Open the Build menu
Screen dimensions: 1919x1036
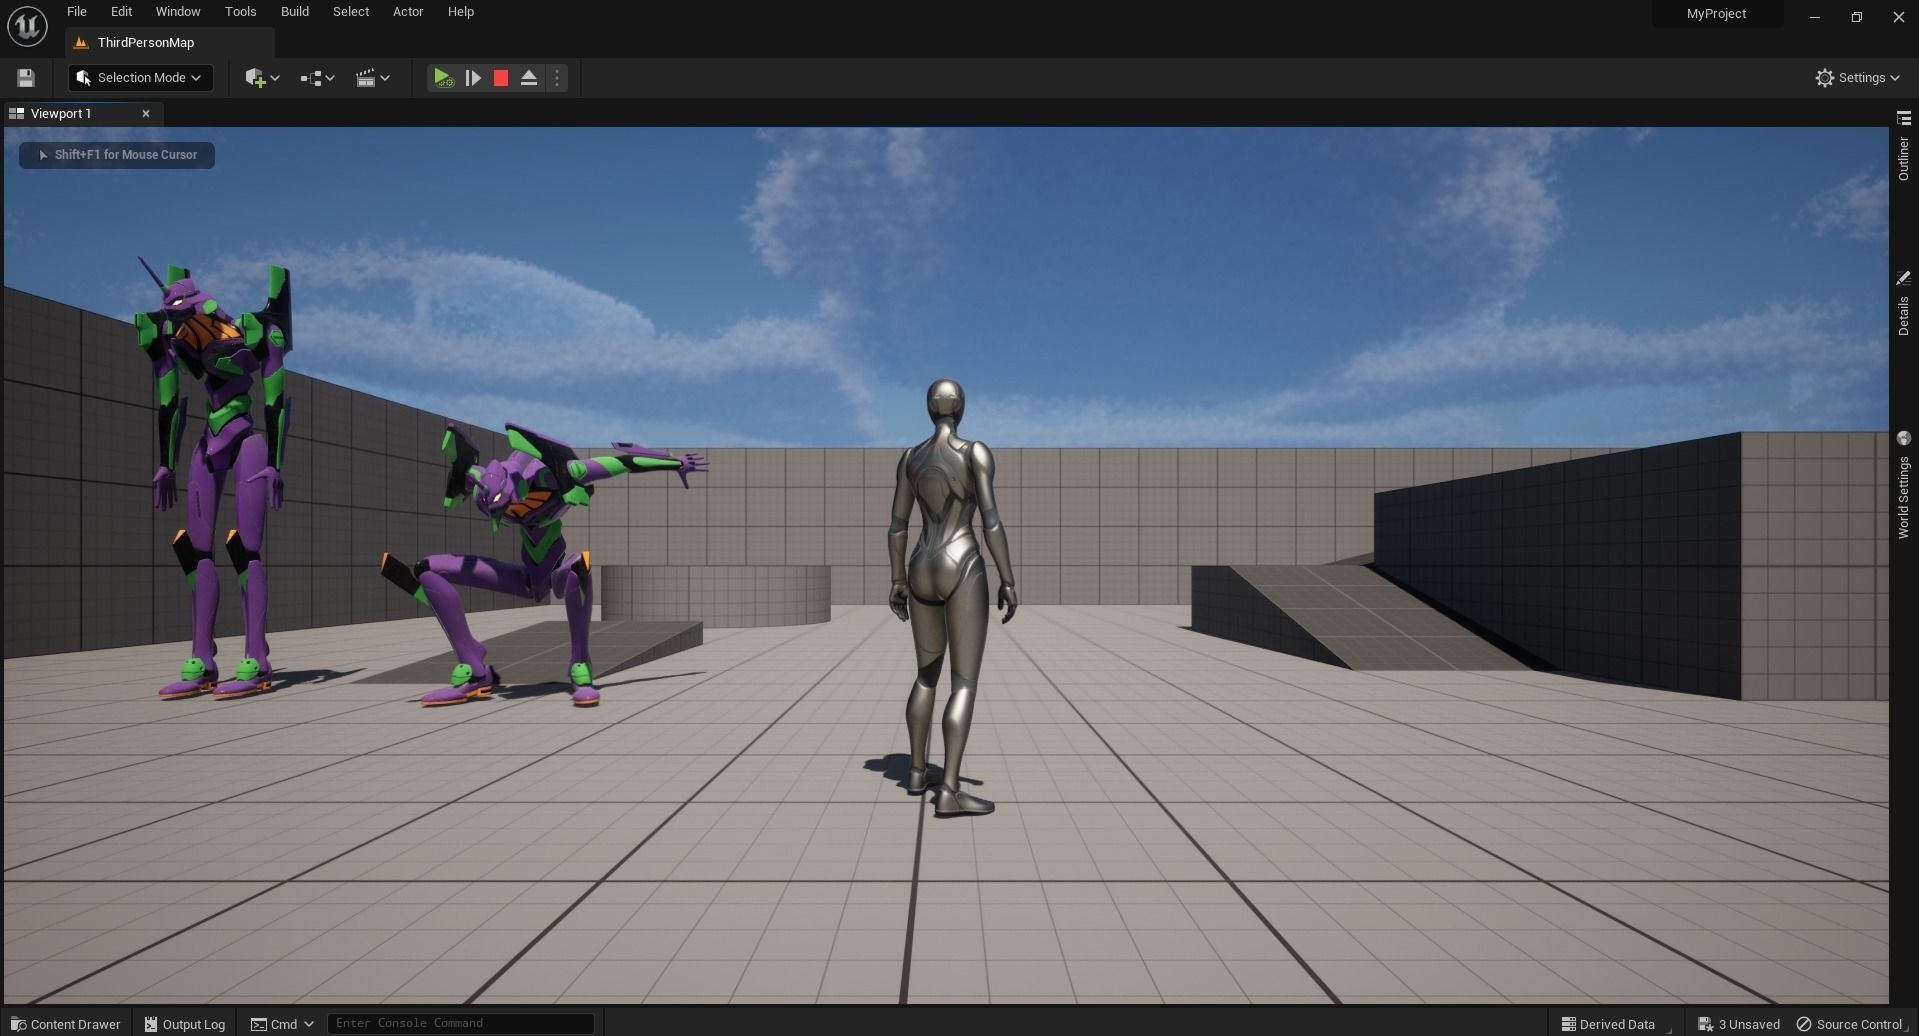click(x=295, y=12)
